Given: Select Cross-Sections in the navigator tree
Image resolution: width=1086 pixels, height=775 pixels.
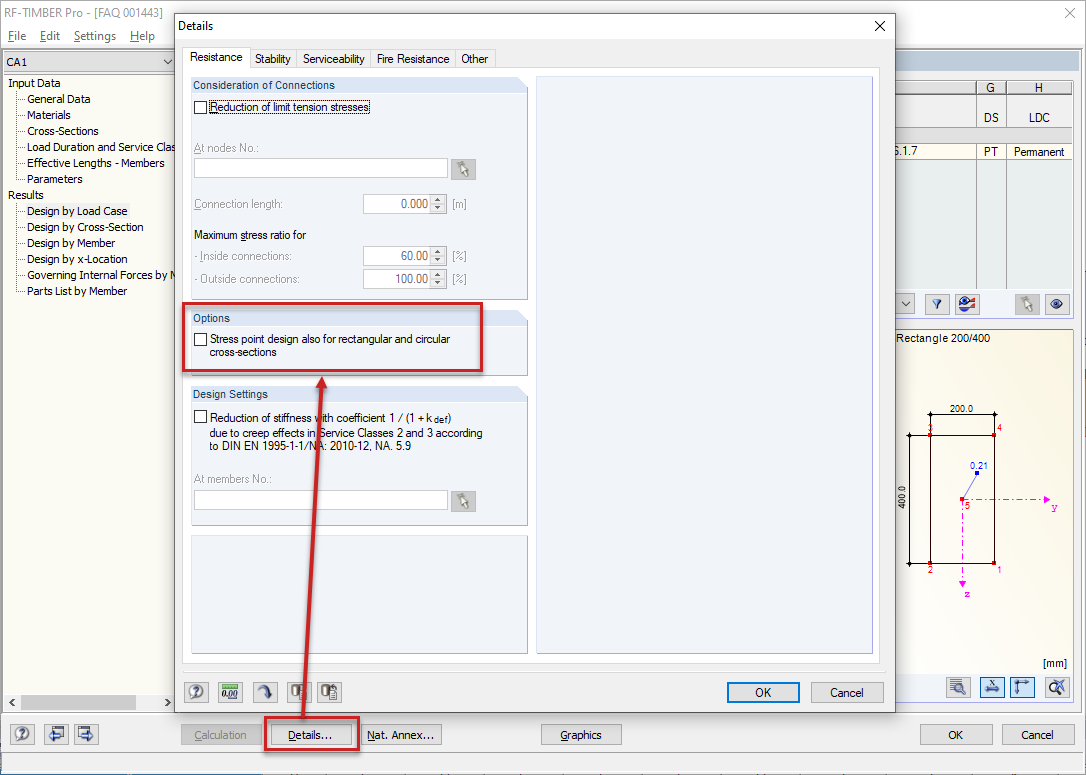Looking at the screenshot, I should pyautogui.click(x=63, y=131).
